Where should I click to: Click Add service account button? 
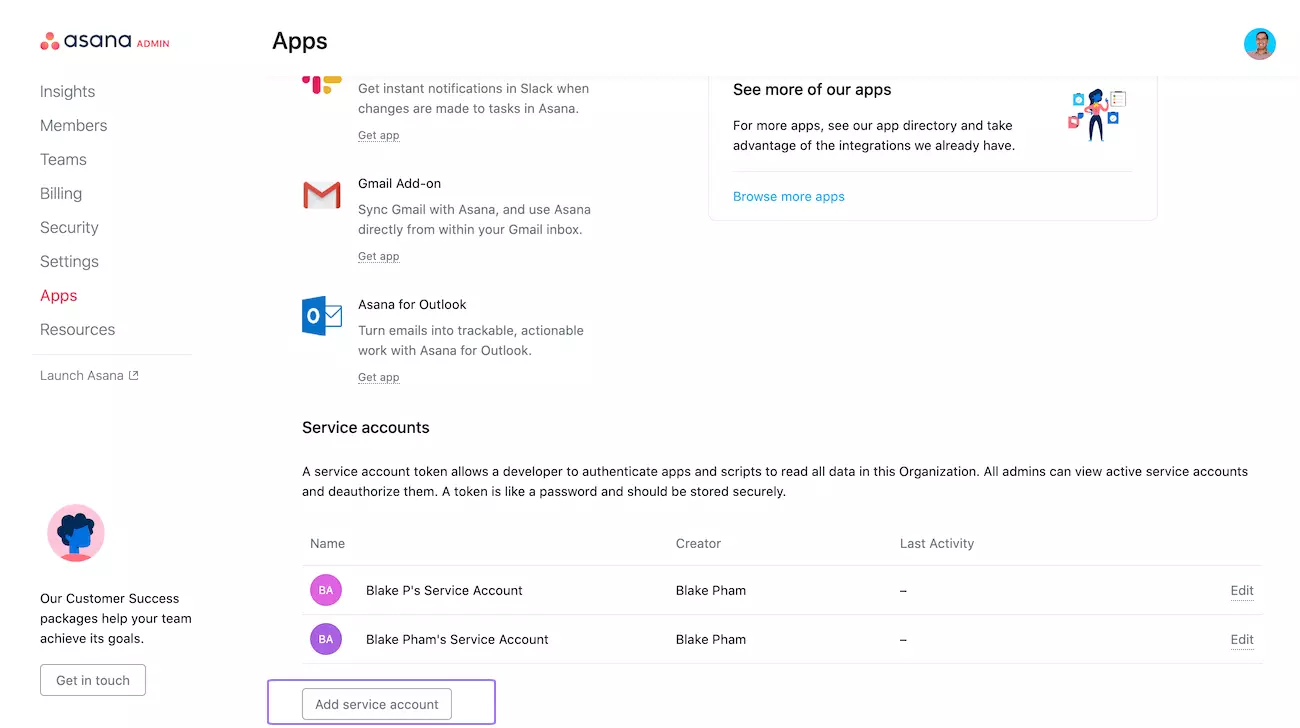377,704
